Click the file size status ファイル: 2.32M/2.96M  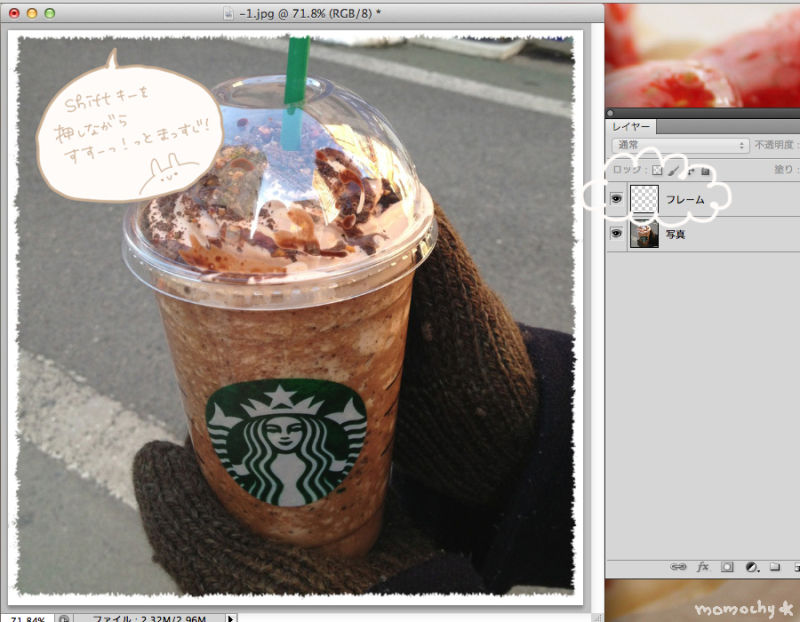(x=149, y=618)
